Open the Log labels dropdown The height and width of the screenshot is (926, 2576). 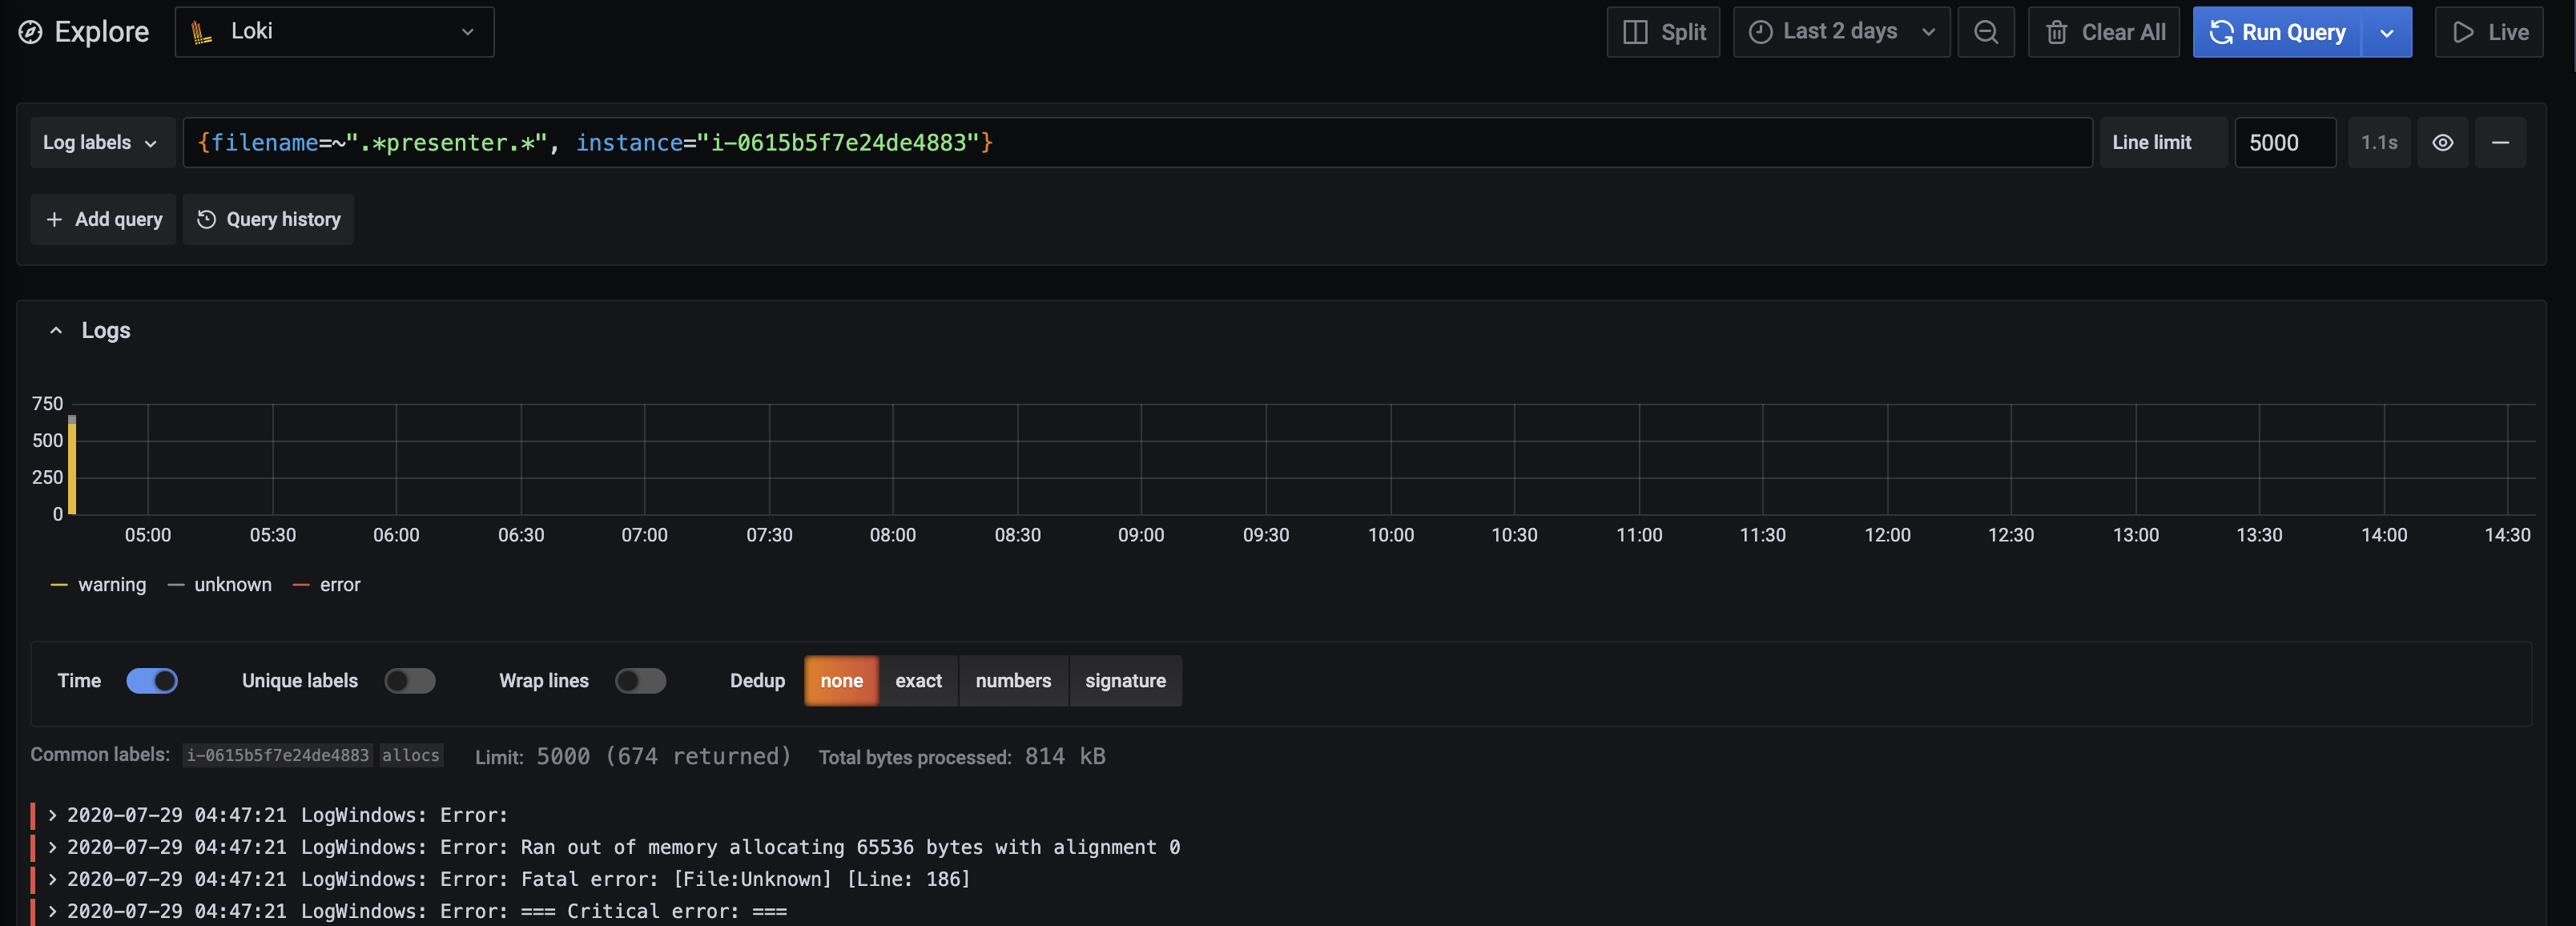pos(101,142)
